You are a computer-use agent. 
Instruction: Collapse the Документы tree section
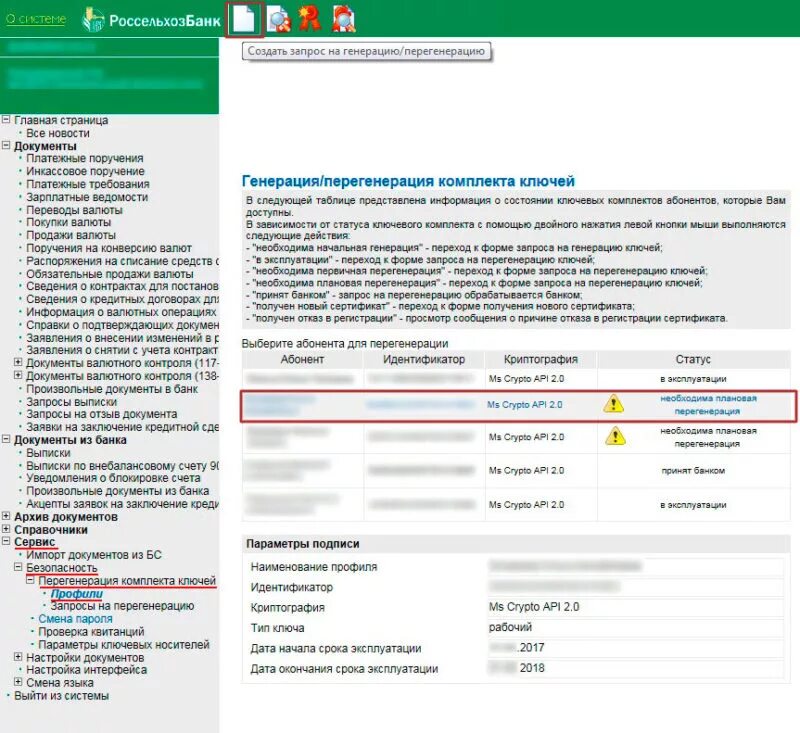(6, 145)
